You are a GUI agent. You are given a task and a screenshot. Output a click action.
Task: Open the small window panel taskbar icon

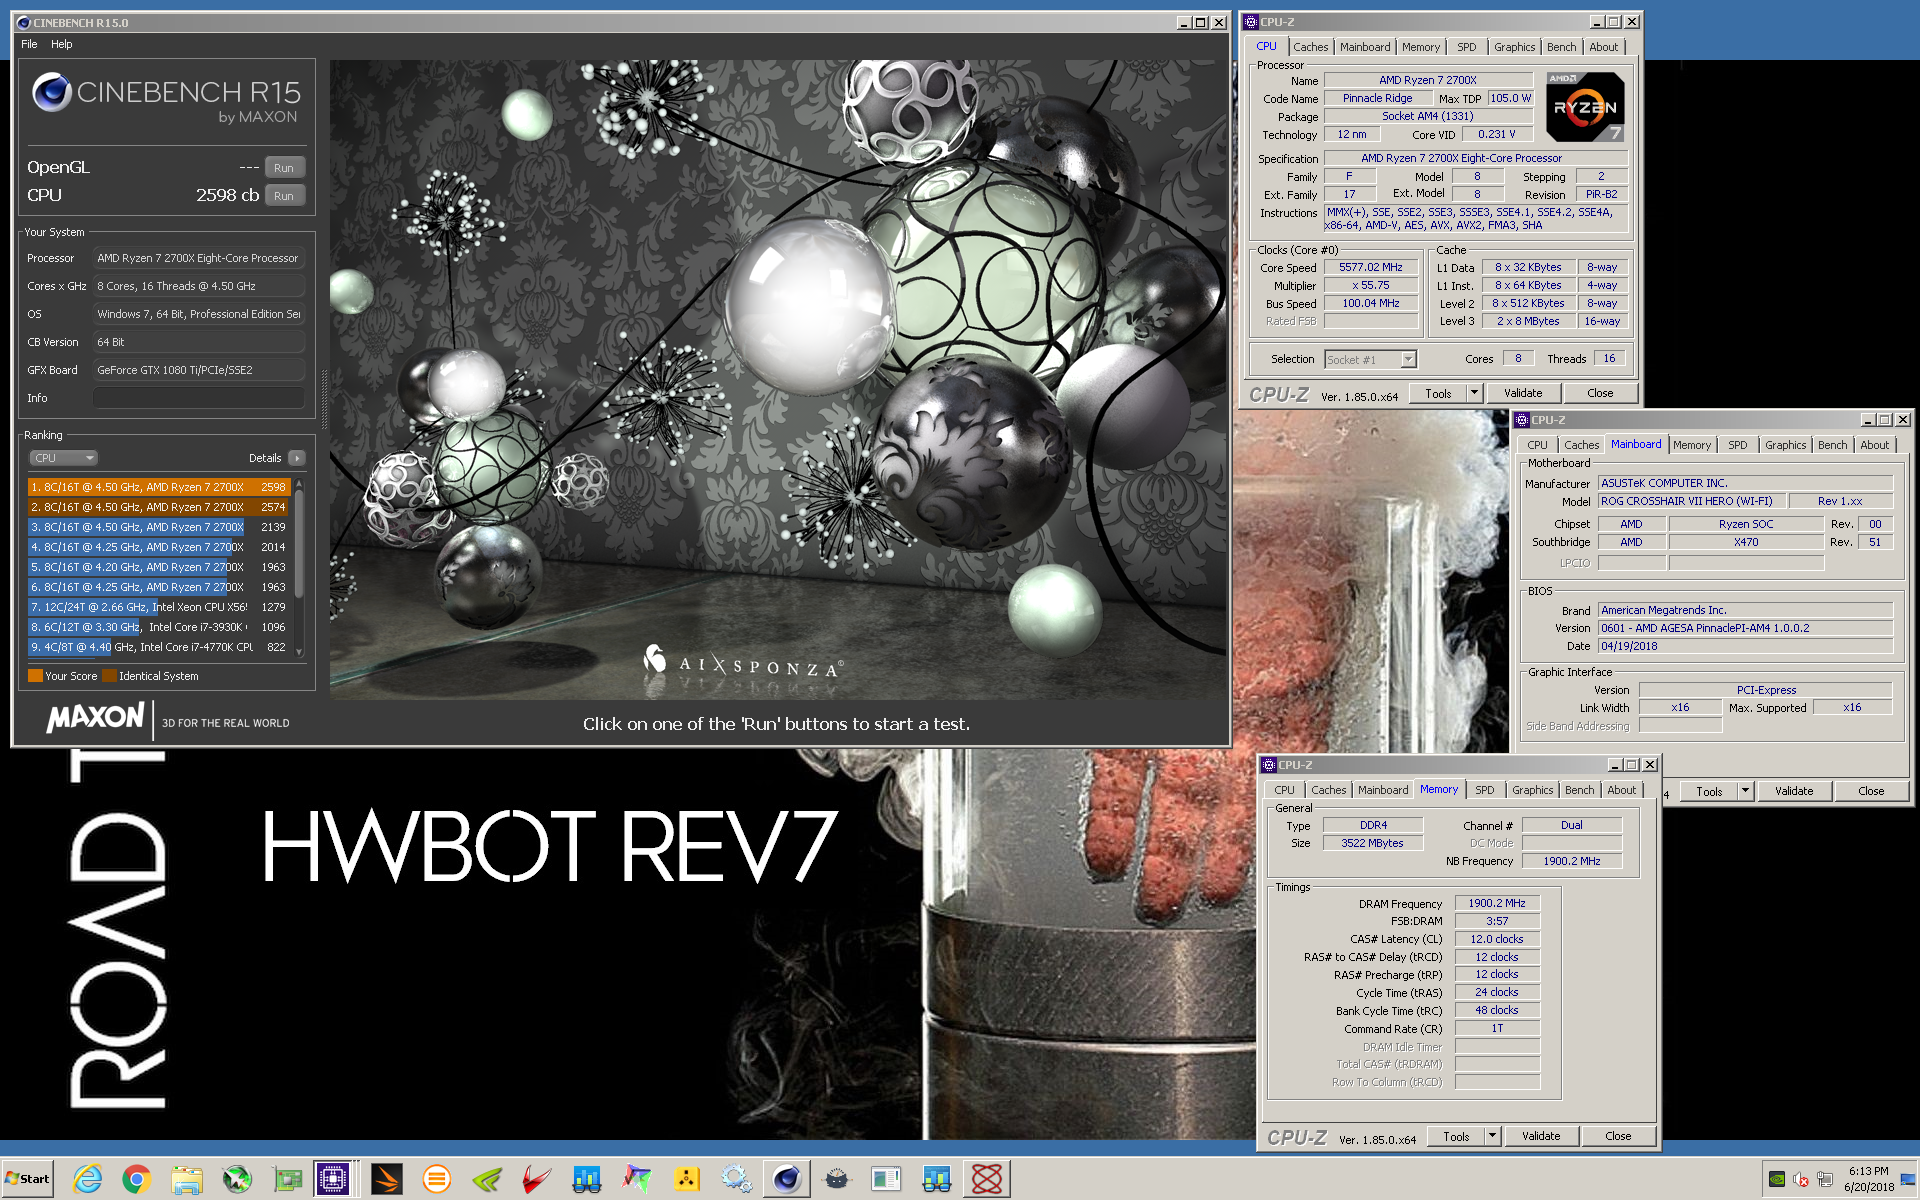[886, 1180]
